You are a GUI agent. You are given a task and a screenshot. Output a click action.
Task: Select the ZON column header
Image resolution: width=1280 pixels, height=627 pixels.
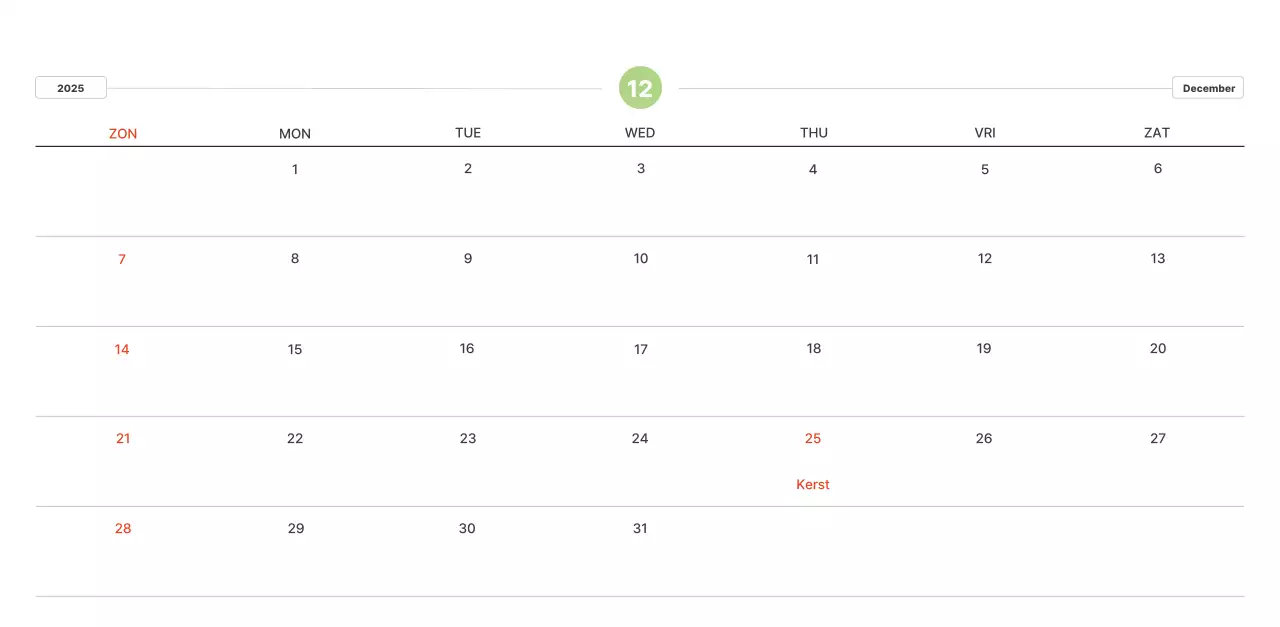pyautogui.click(x=123, y=133)
